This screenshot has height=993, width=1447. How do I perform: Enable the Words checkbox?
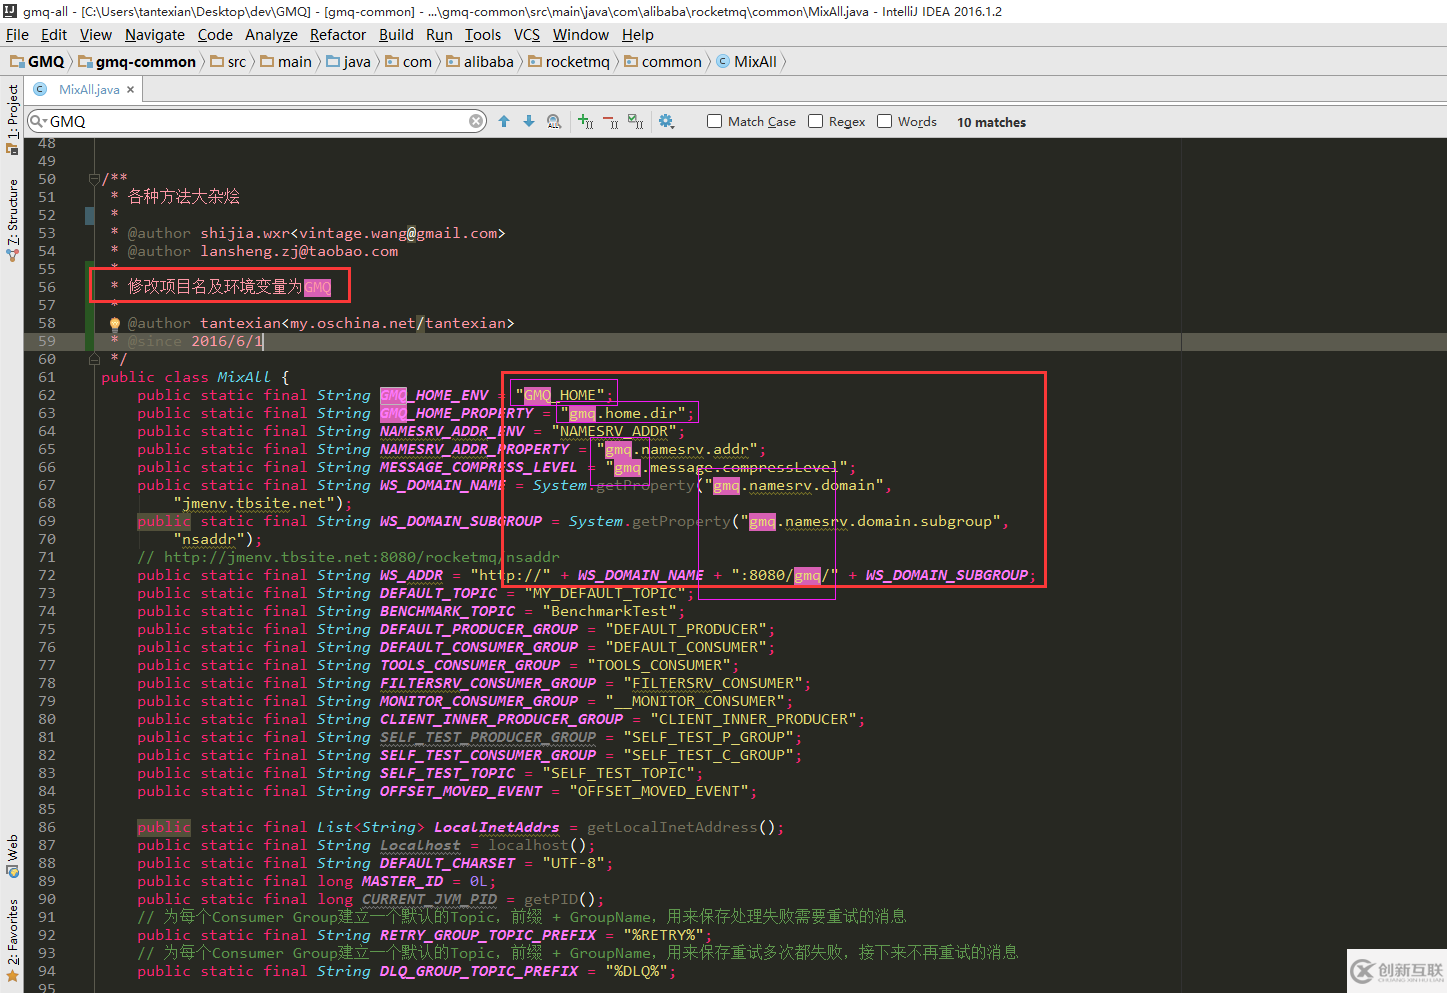885,122
